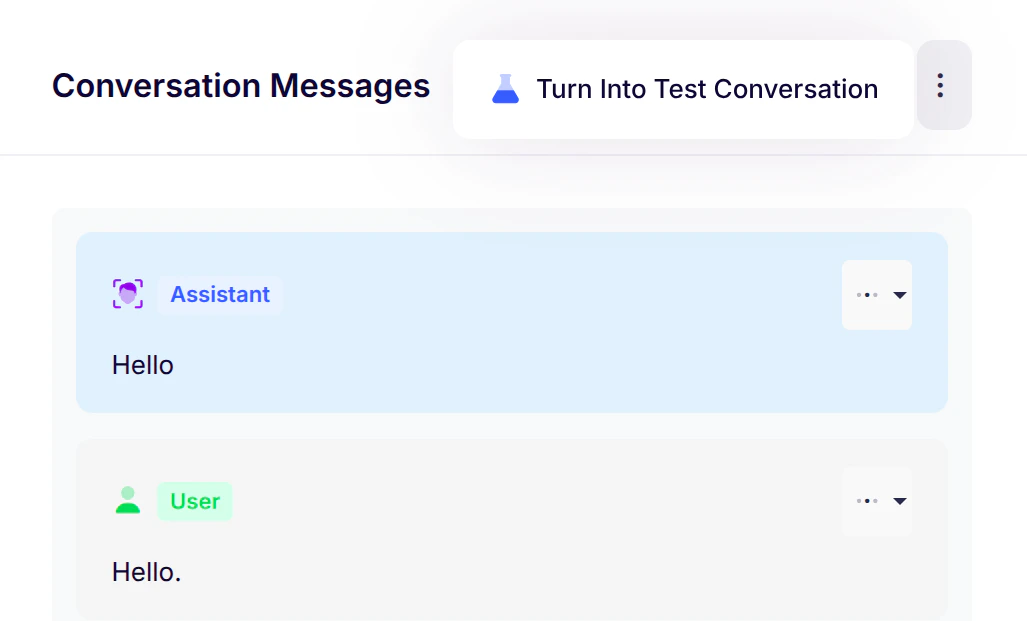Click the Hello. message from the User
The image size is (1027, 621).
[x=146, y=572]
